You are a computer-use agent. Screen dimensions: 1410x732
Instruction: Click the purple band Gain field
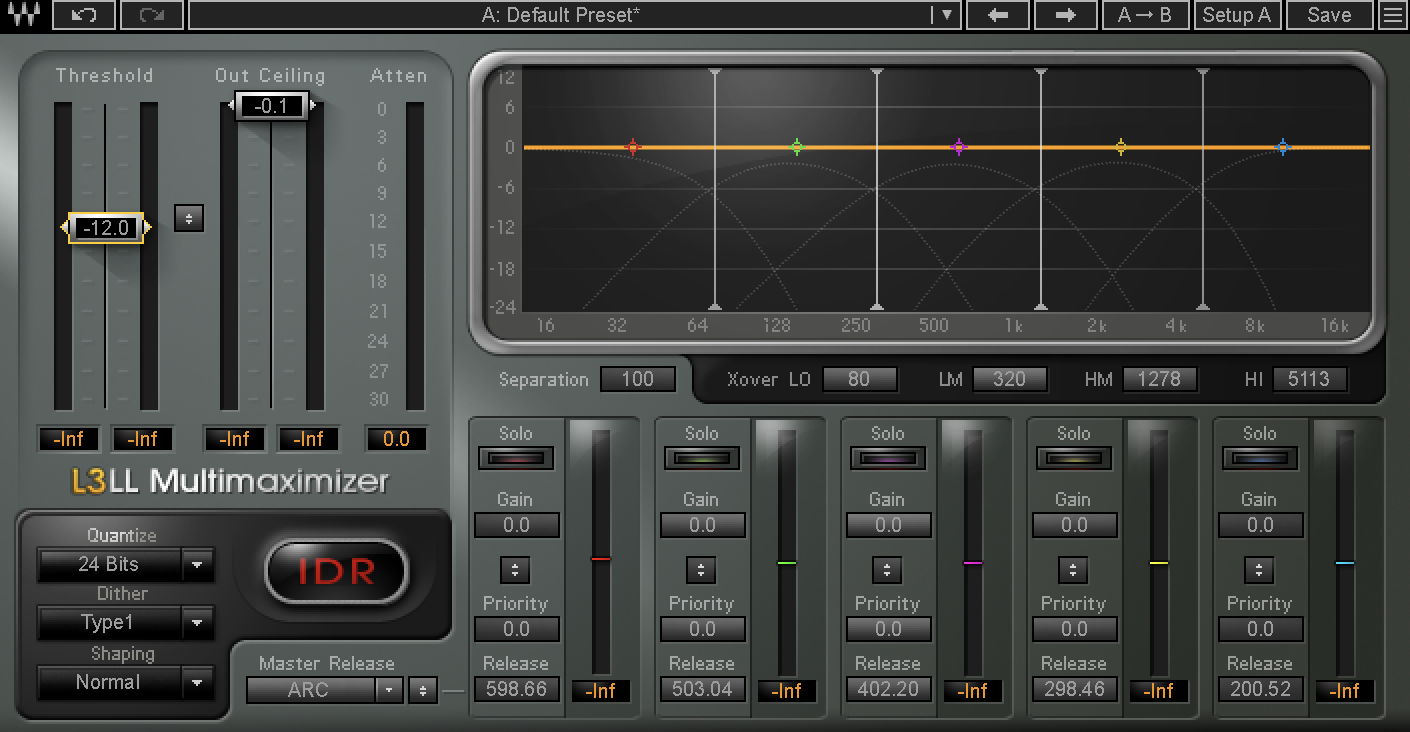pyautogui.click(x=888, y=525)
